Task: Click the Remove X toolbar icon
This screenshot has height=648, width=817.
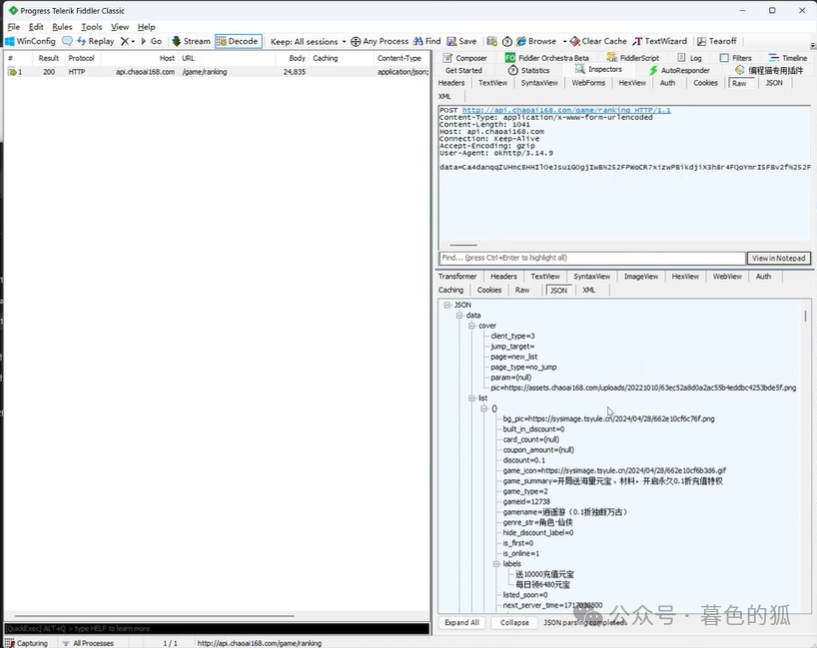Action: point(127,41)
